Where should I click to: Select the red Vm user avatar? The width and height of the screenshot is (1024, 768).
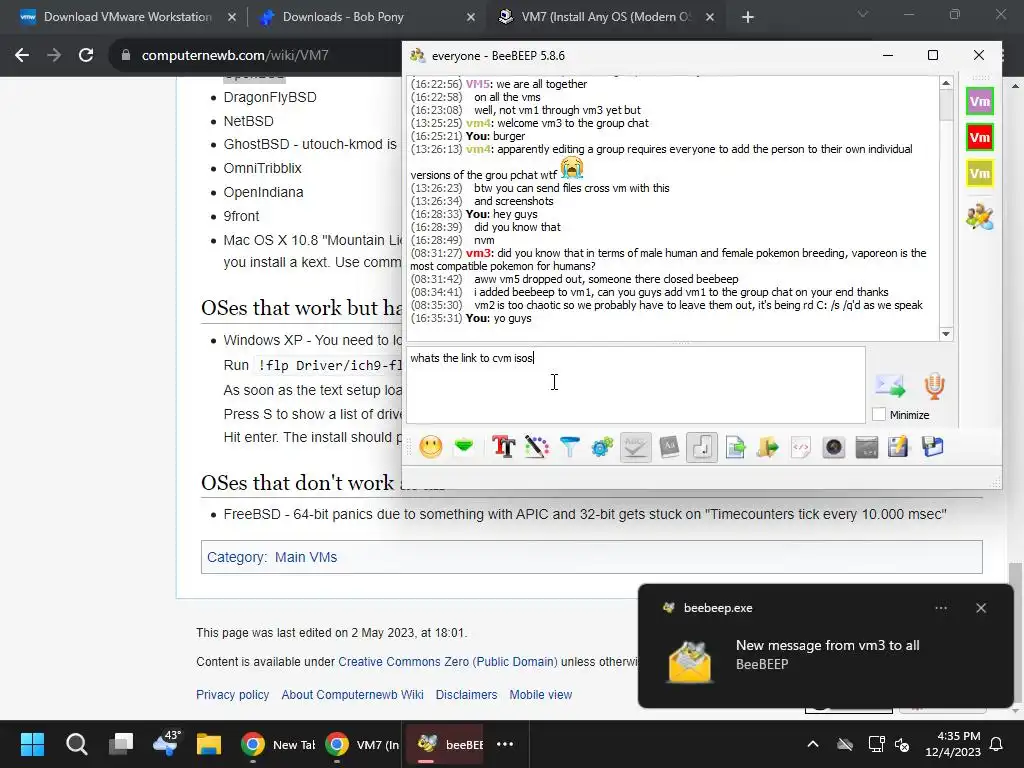pos(980,137)
